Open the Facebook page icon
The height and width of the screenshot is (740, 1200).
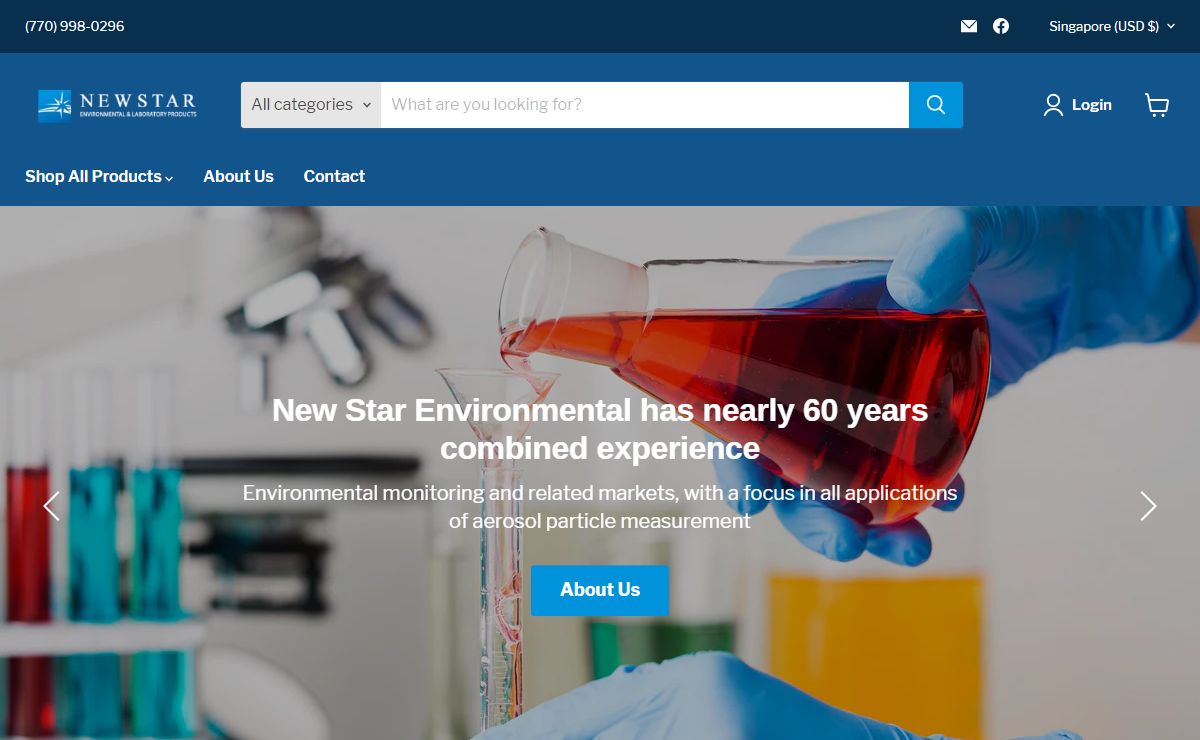(x=1001, y=26)
